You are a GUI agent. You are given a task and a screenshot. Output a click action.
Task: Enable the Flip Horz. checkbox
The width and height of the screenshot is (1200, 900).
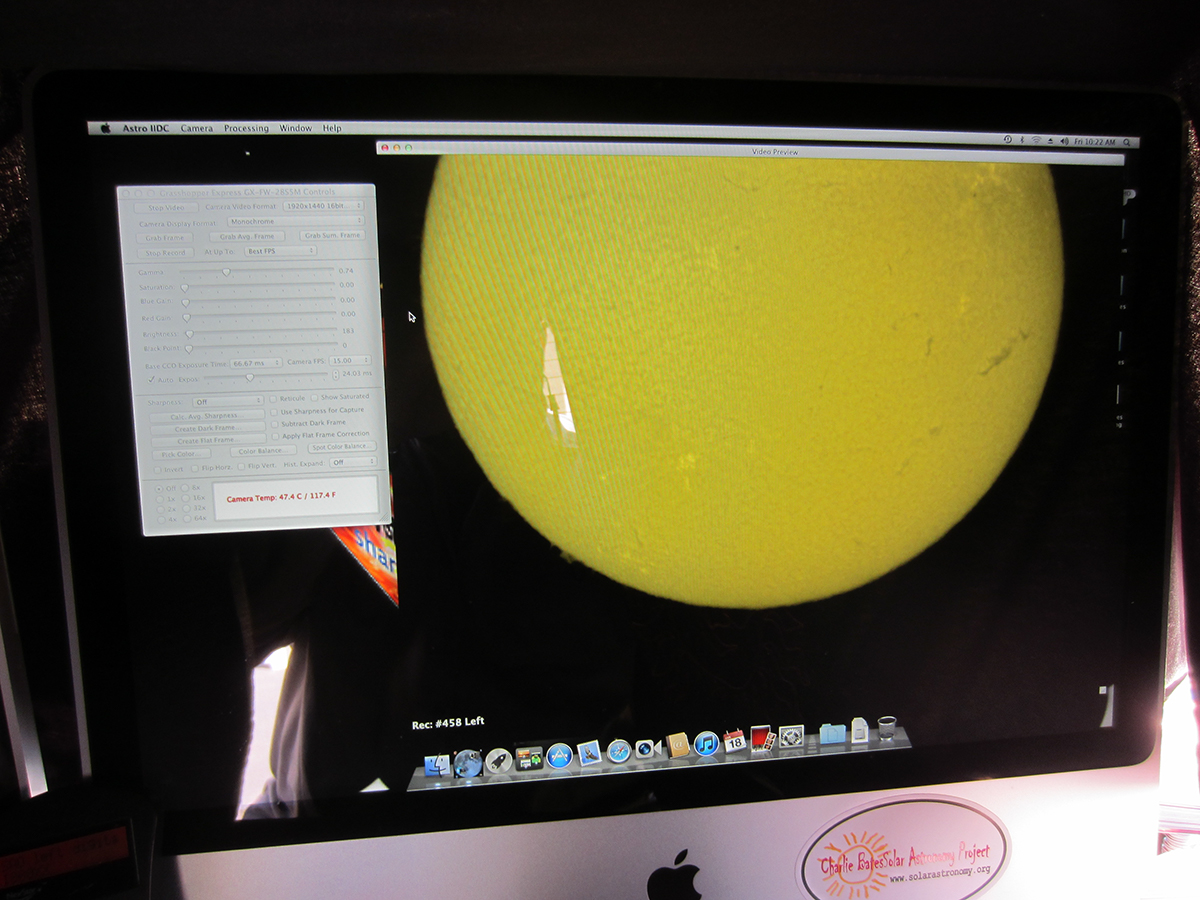tap(196, 468)
